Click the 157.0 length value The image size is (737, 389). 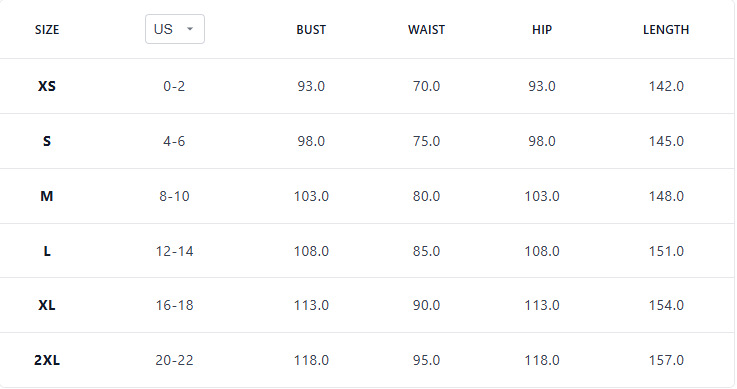[x=666, y=360]
